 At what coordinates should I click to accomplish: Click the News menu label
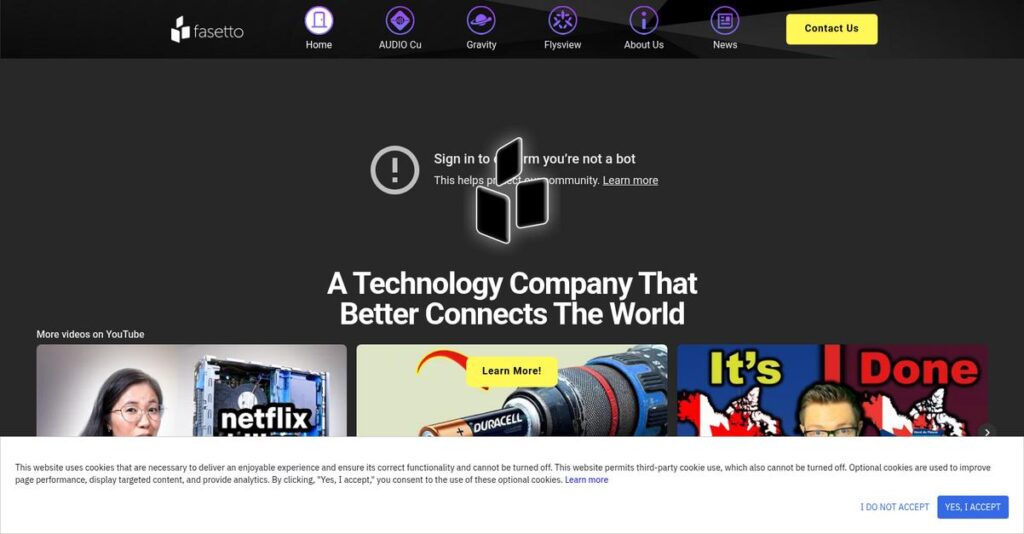(725, 44)
